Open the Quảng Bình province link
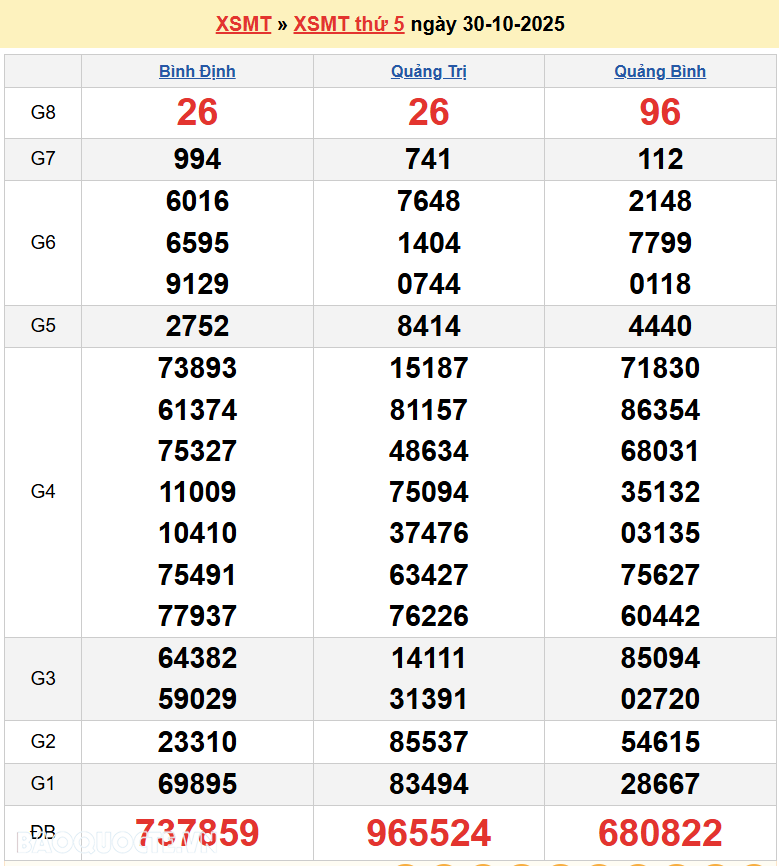Screen dimensions: 779x866 coord(660,71)
